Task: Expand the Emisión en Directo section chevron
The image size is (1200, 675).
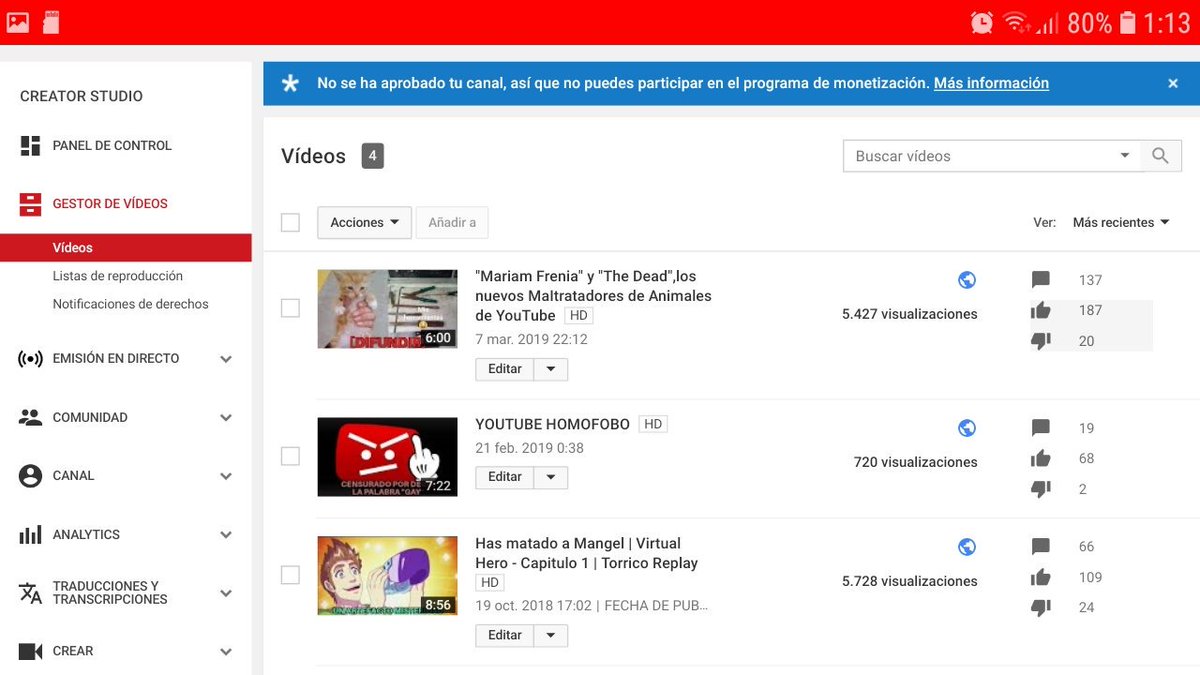Action: [226, 359]
